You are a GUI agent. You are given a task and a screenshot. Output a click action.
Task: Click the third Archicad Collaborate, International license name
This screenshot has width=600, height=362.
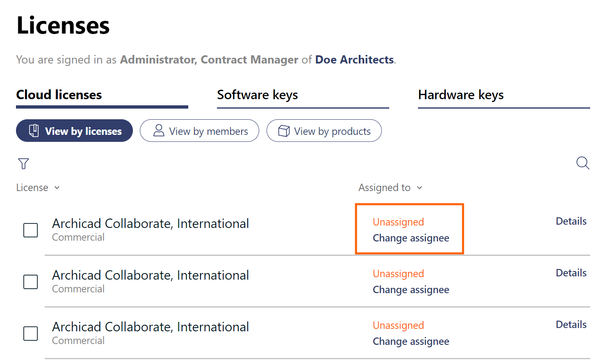150,327
